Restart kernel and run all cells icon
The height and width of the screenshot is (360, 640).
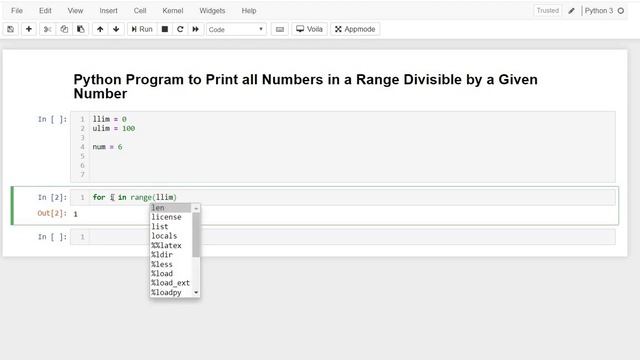tap(196, 29)
